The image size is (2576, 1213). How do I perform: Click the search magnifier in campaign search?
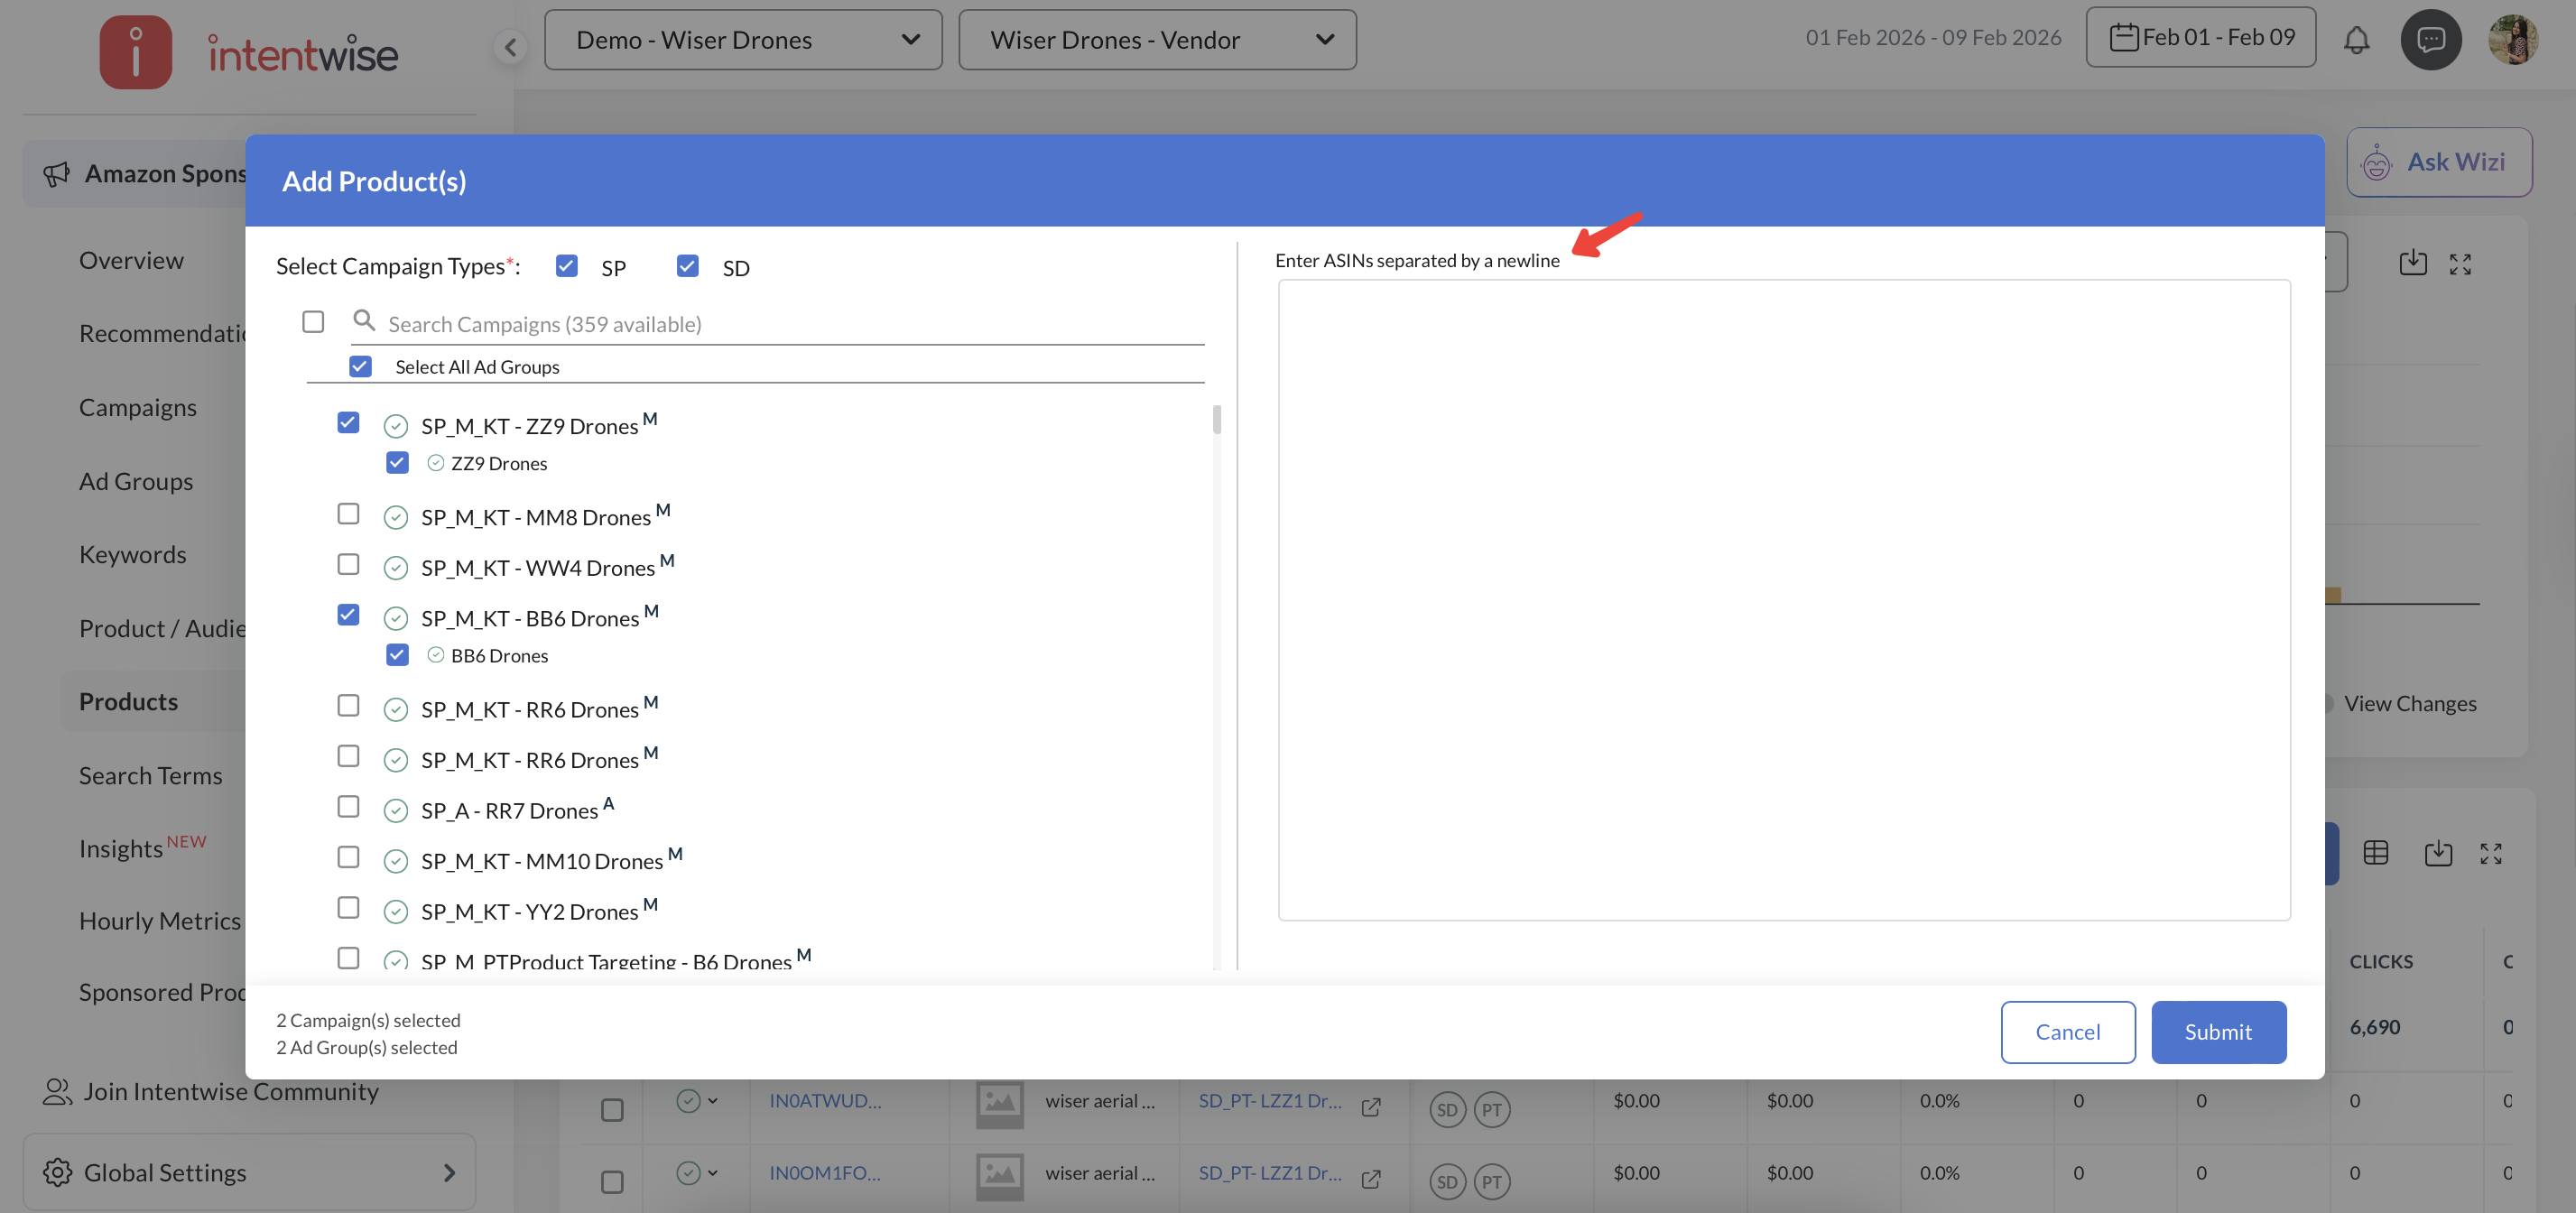pyautogui.click(x=364, y=321)
